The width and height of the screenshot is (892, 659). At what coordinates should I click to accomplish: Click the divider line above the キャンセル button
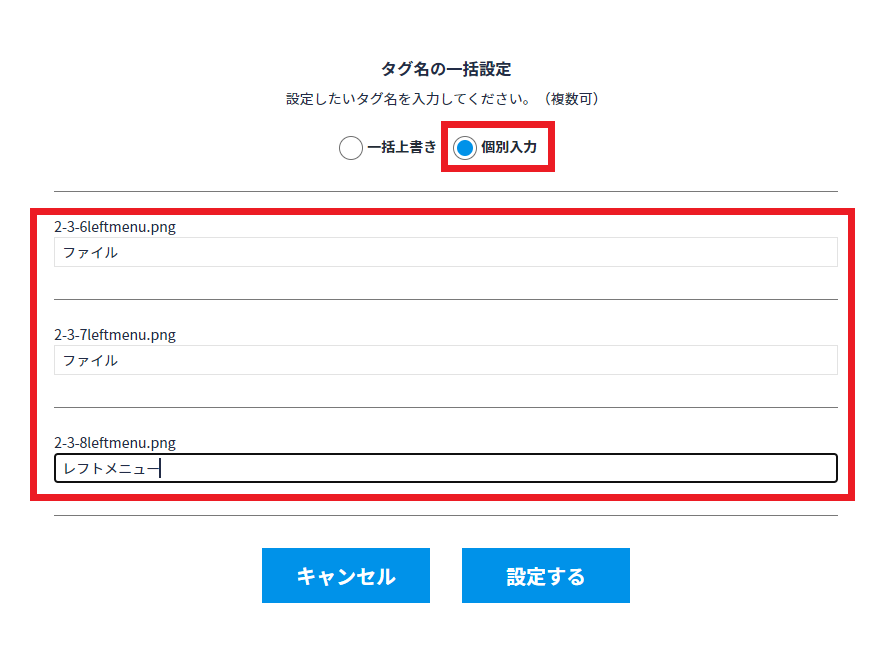tap(446, 515)
